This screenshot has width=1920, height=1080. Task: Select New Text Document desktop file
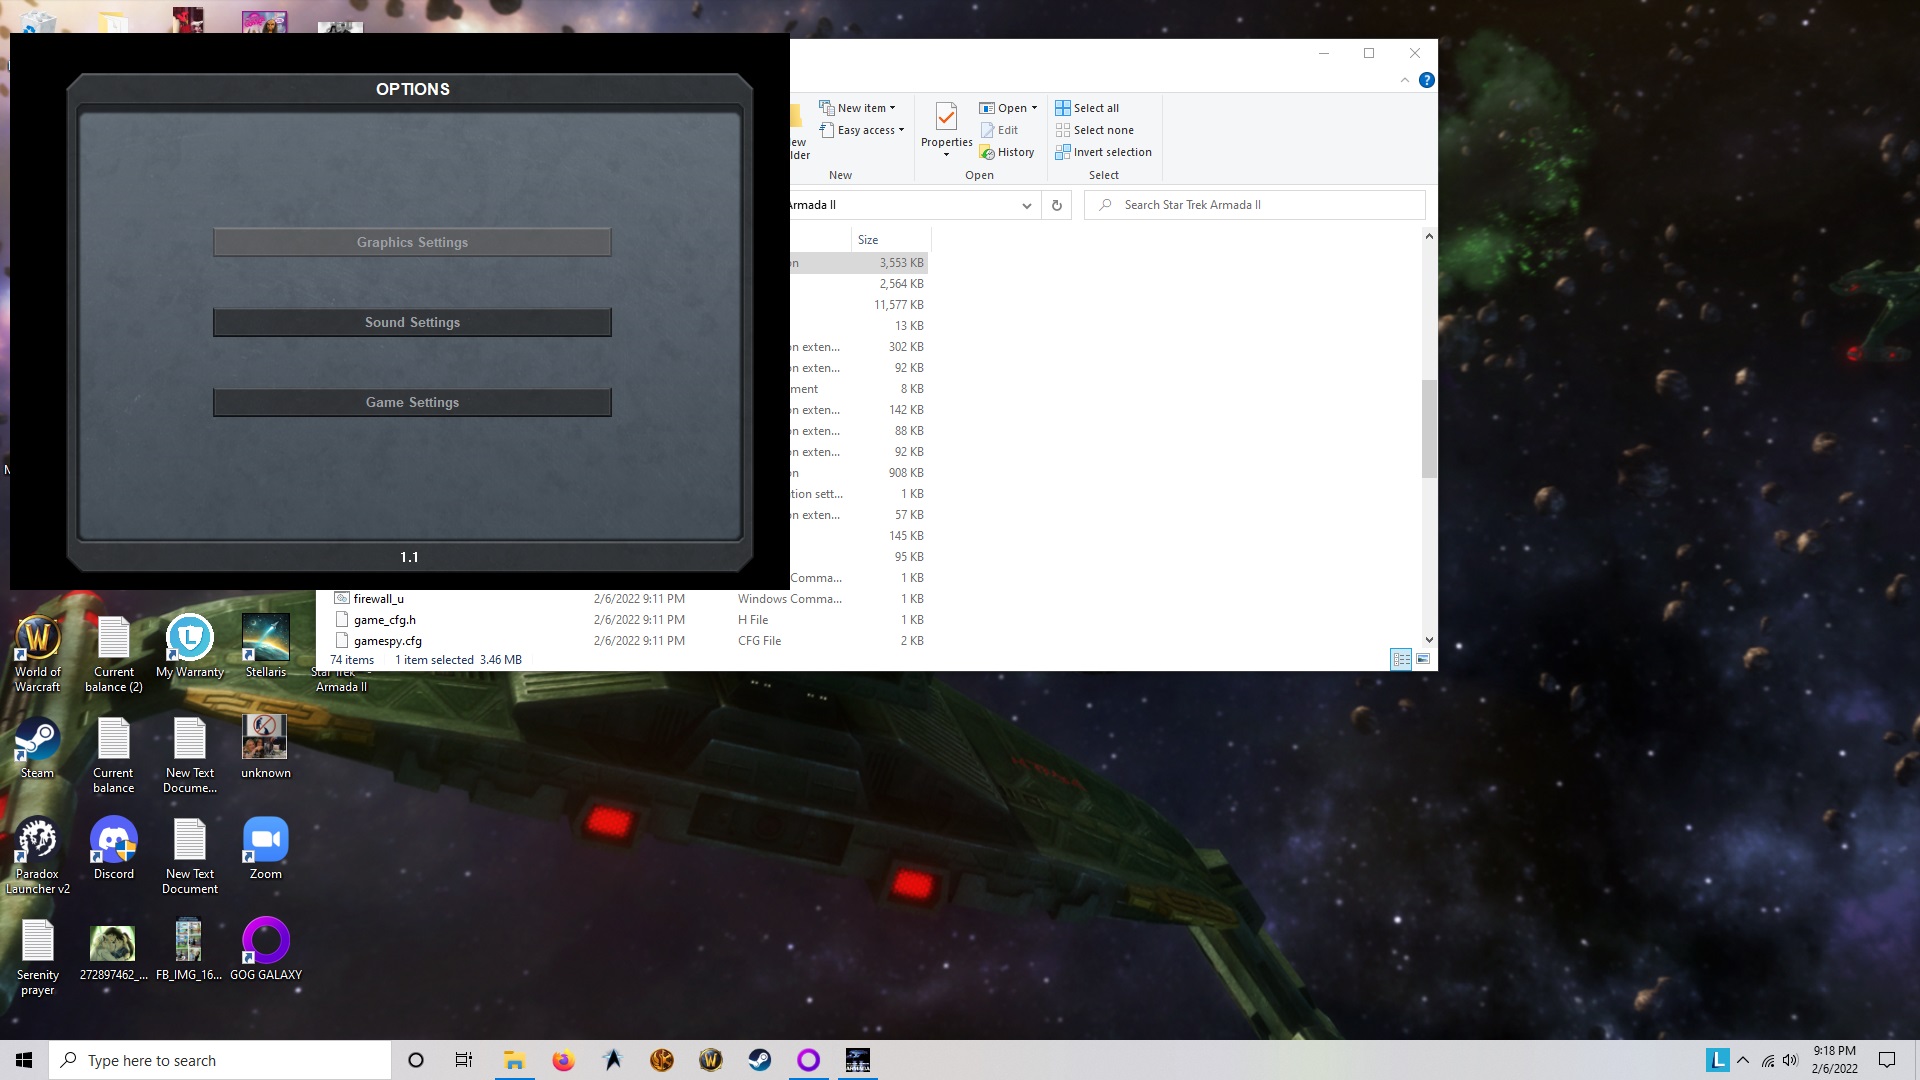[190, 856]
